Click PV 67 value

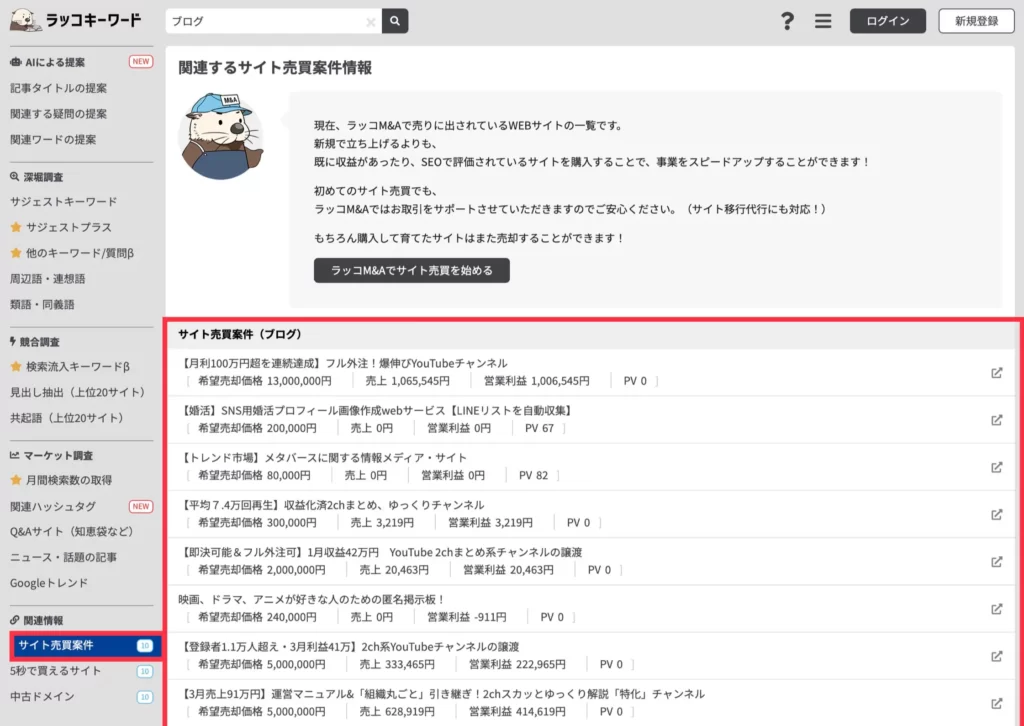click(x=539, y=428)
